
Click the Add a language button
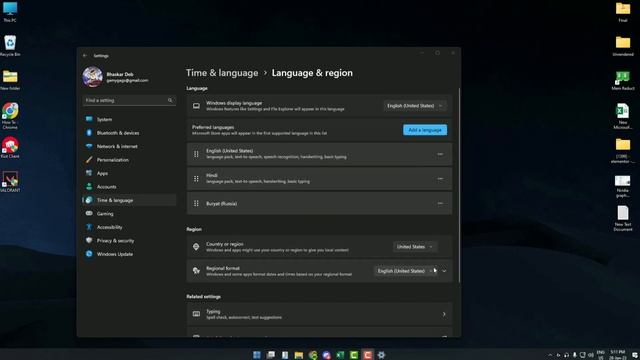pyautogui.click(x=425, y=130)
